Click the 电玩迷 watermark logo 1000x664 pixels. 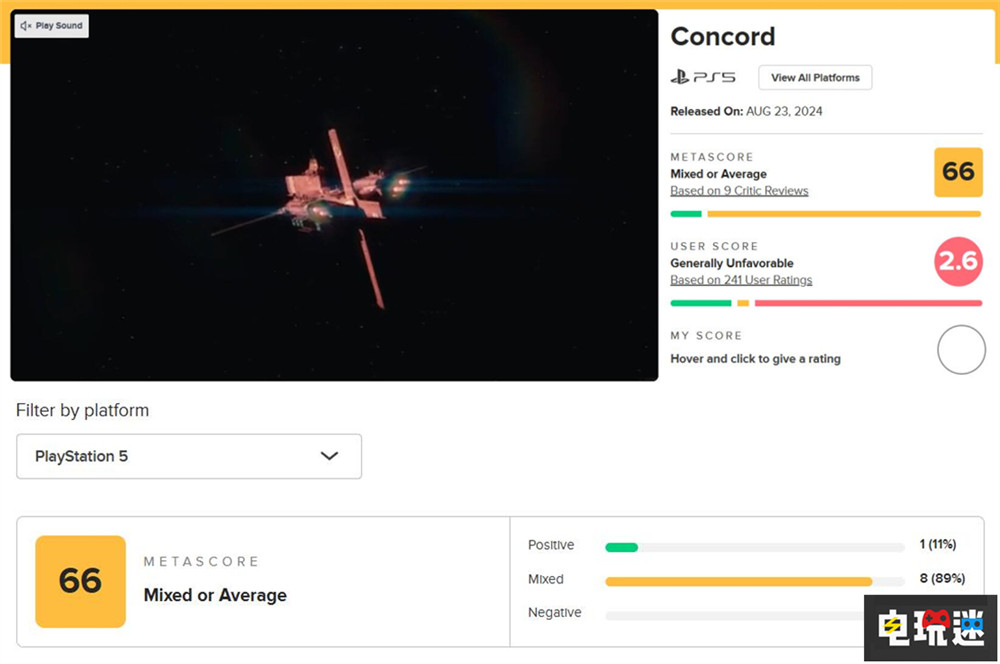pyautogui.click(x=929, y=628)
